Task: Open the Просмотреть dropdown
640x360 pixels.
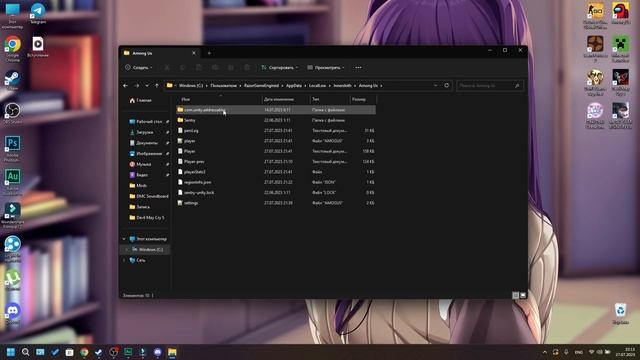Action: (x=326, y=67)
